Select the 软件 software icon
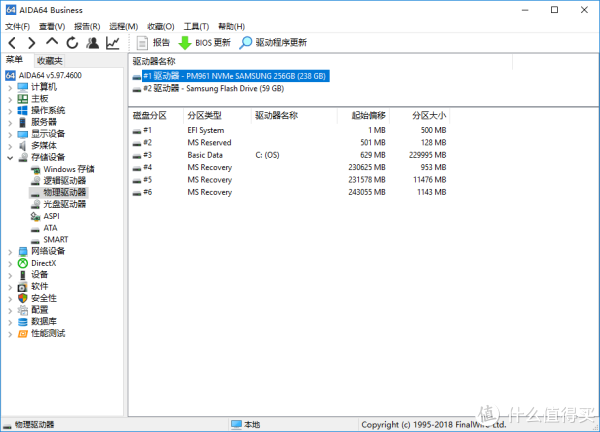This screenshot has width=600, height=432. 23,287
